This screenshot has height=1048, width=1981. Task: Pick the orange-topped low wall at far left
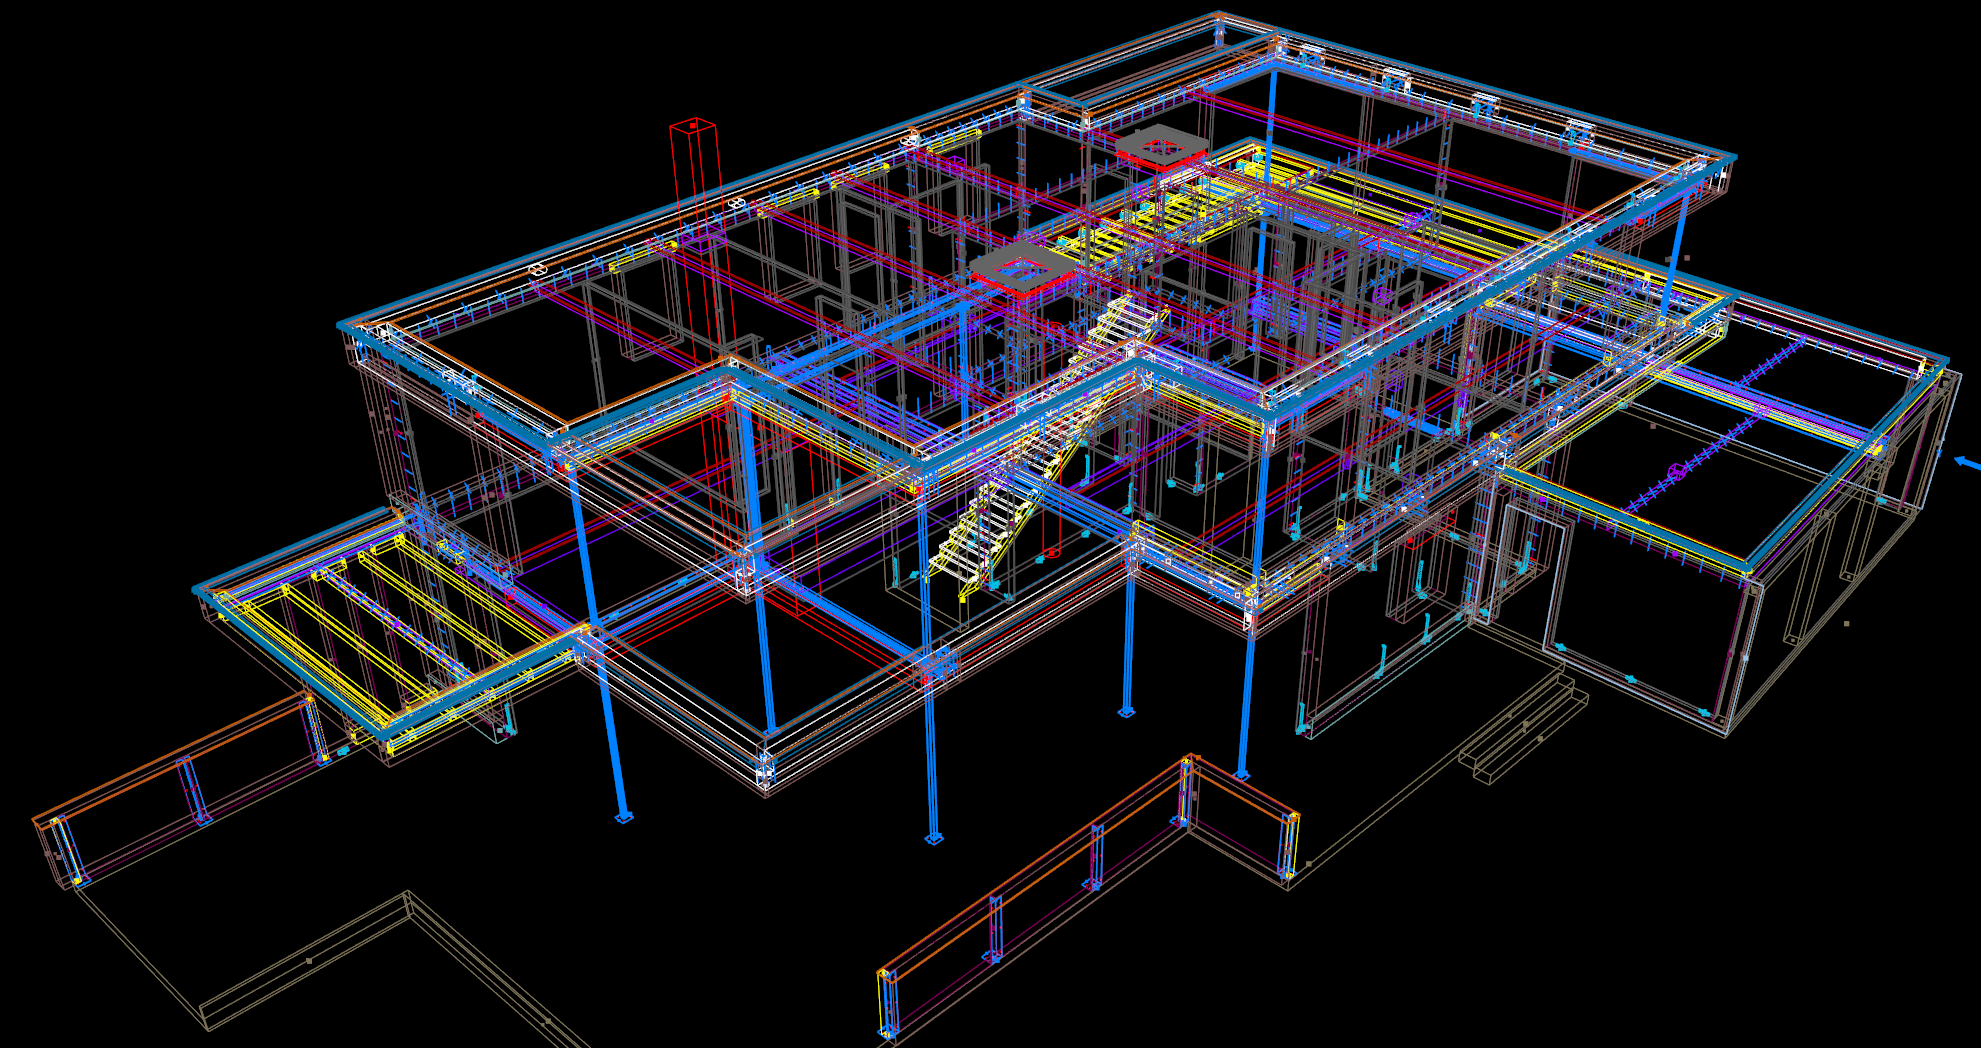click(x=180, y=790)
